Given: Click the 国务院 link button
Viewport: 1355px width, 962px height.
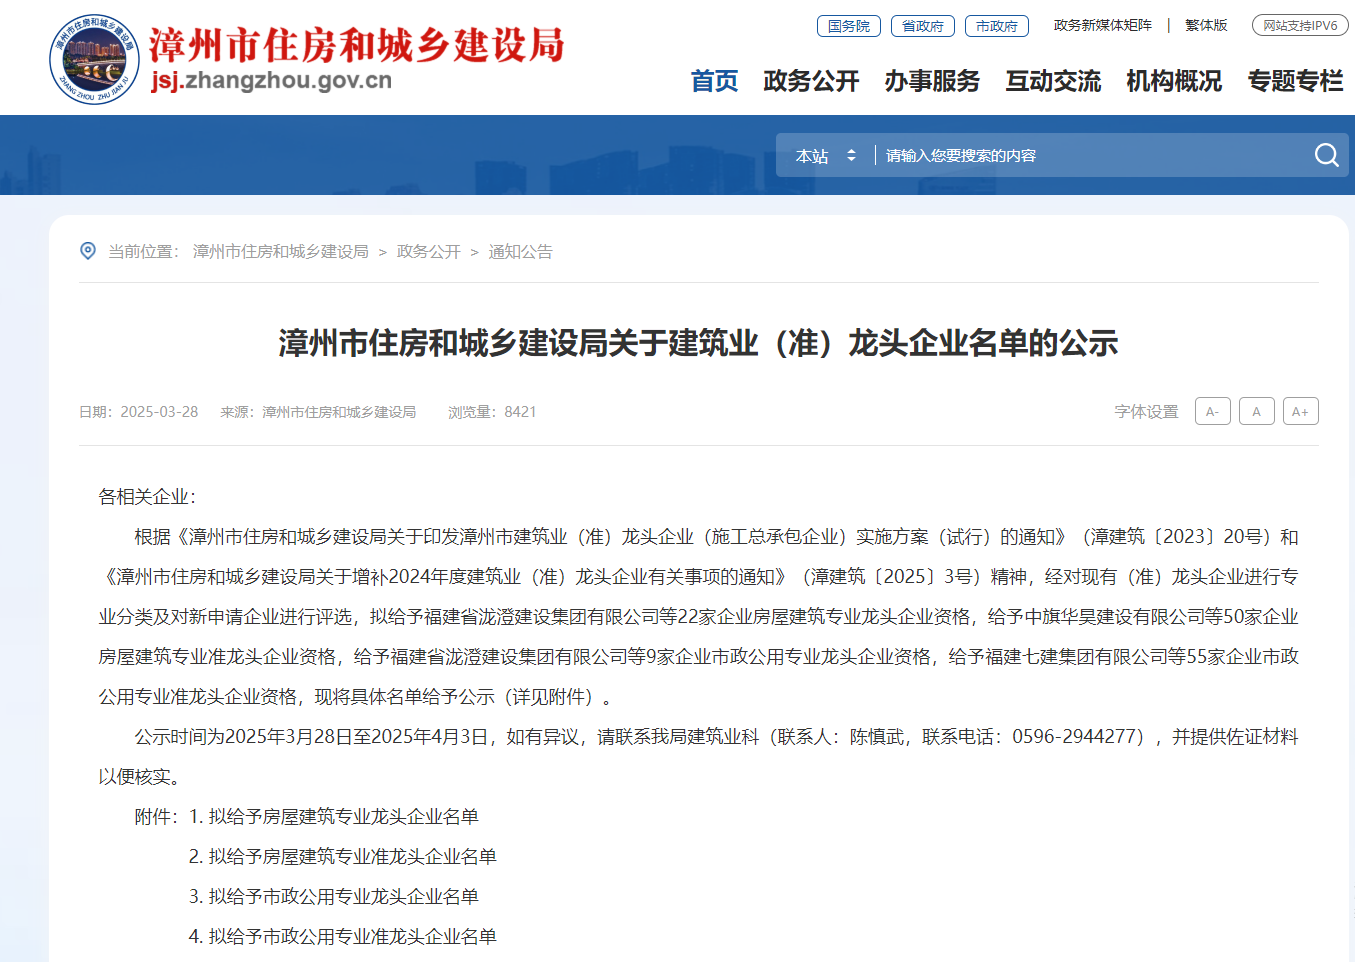Looking at the screenshot, I should click(849, 26).
